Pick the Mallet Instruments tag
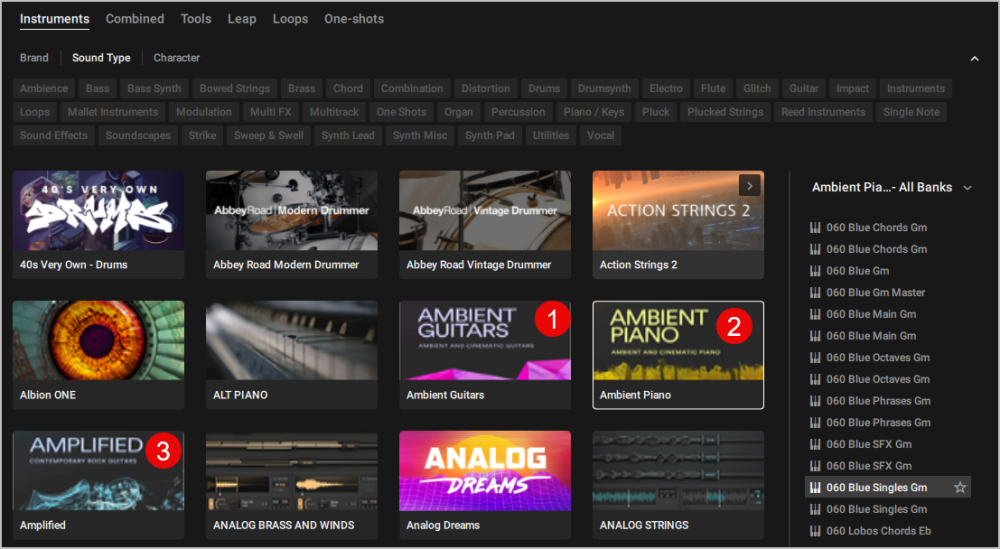1000x549 pixels. pyautogui.click(x=113, y=112)
